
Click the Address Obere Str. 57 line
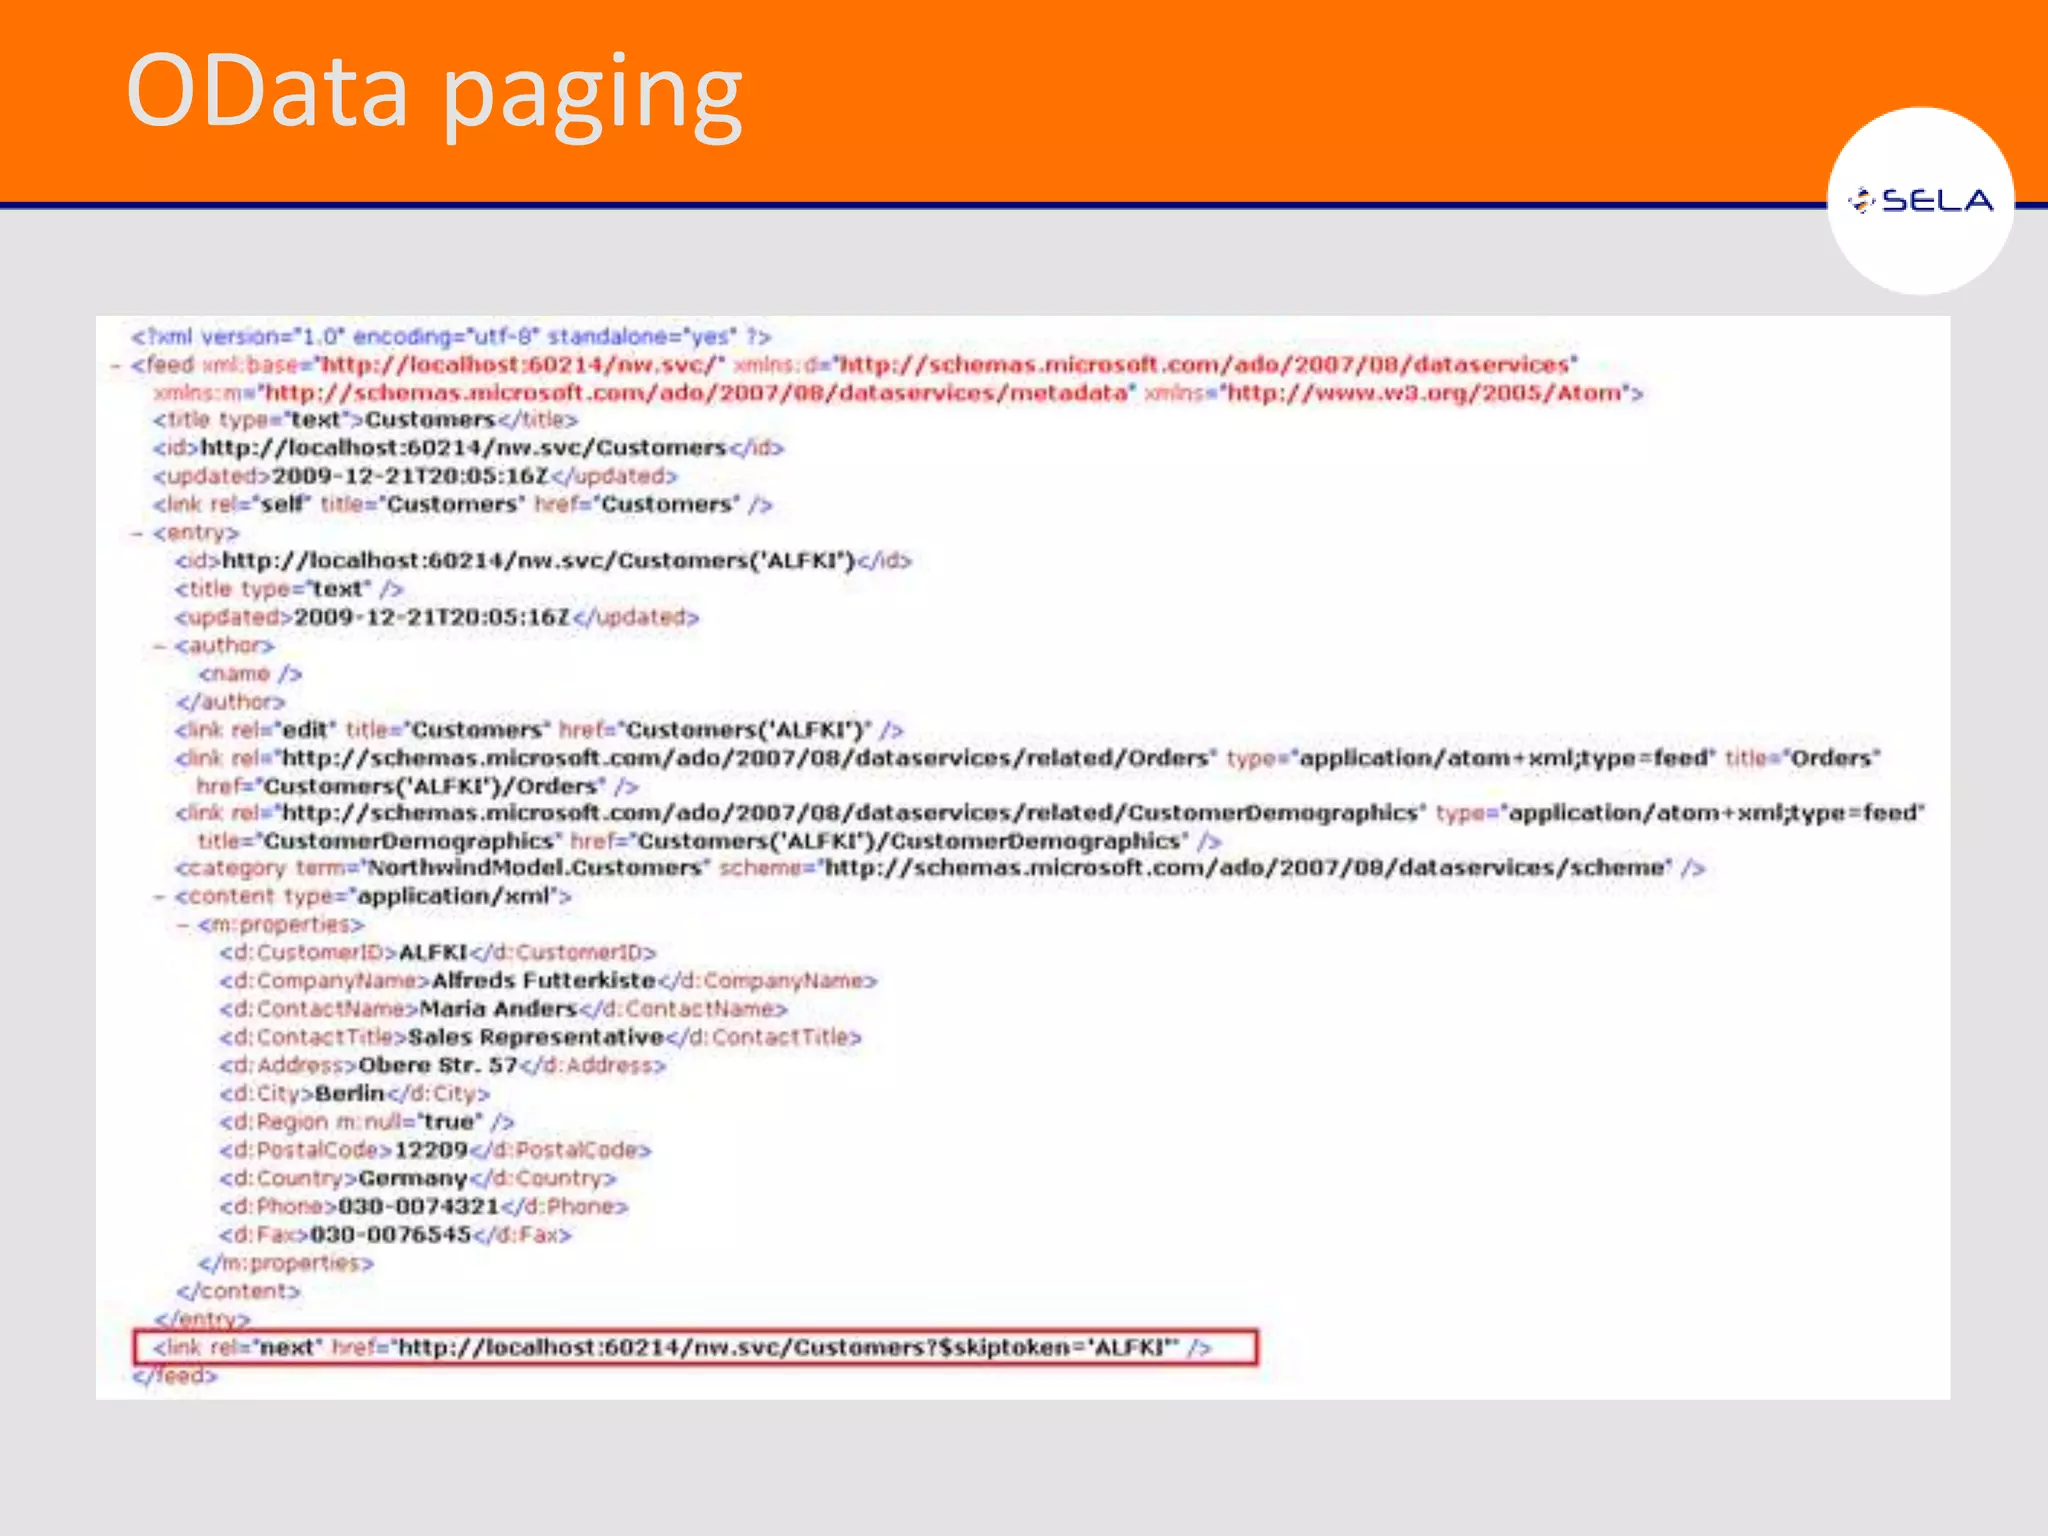click(442, 1066)
